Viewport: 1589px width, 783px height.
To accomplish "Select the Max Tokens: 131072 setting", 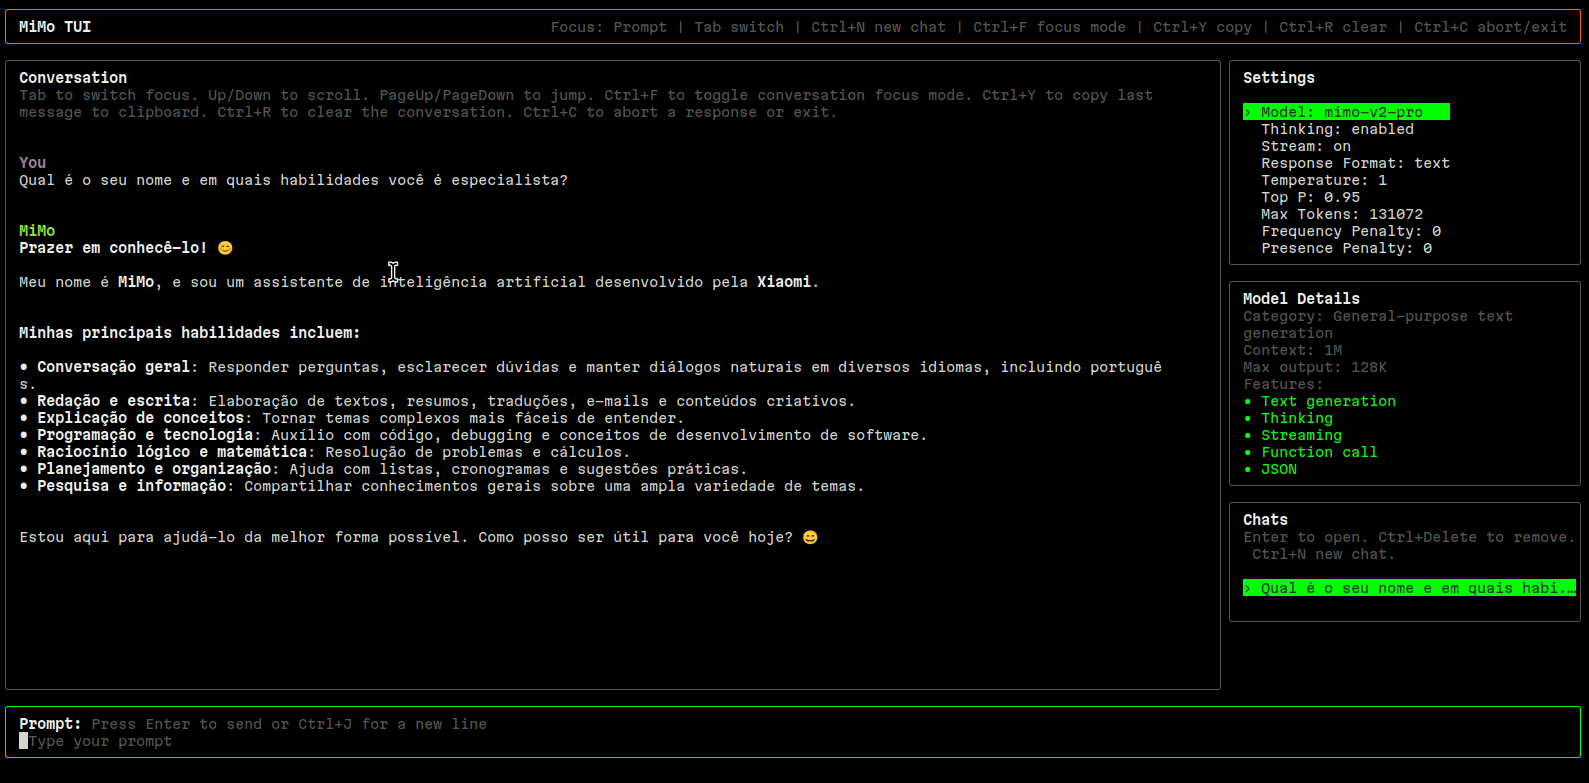I will [x=1342, y=214].
